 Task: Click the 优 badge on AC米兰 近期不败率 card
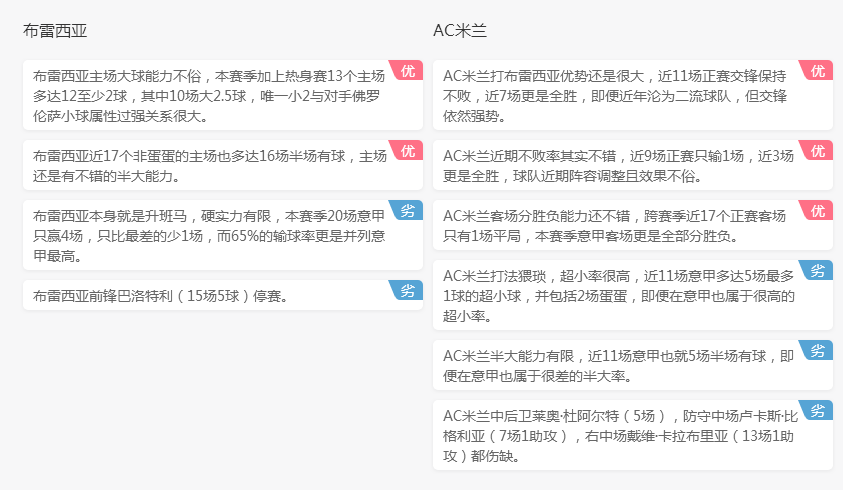[817, 151]
